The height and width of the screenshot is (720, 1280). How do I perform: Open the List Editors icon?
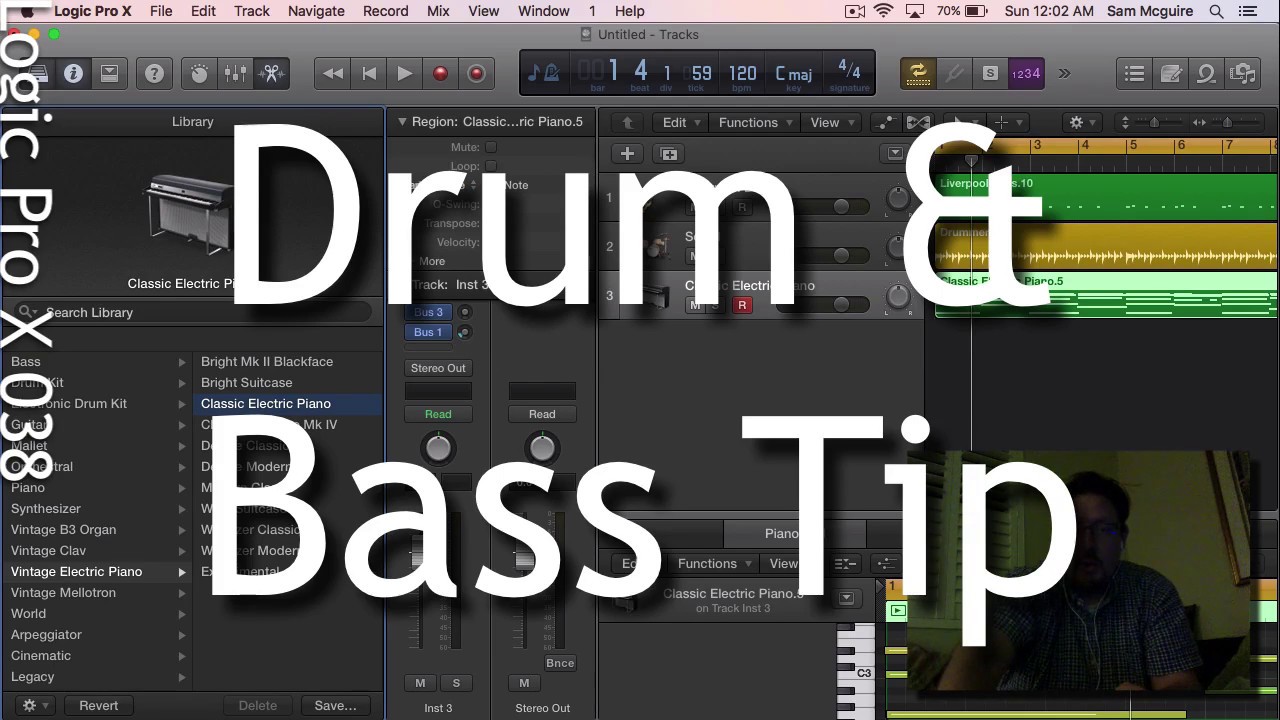click(1134, 73)
